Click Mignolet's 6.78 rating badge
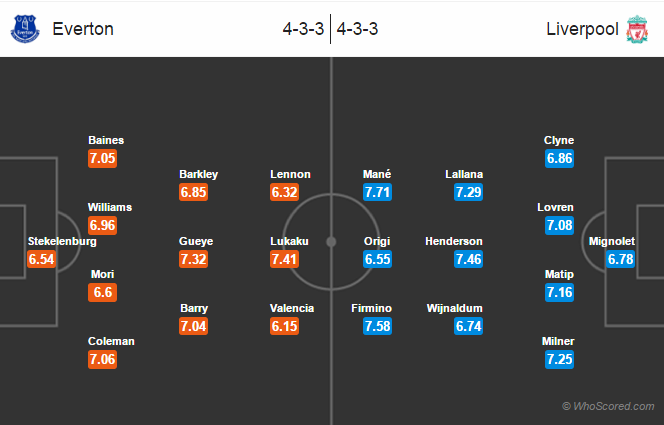 pyautogui.click(x=620, y=259)
